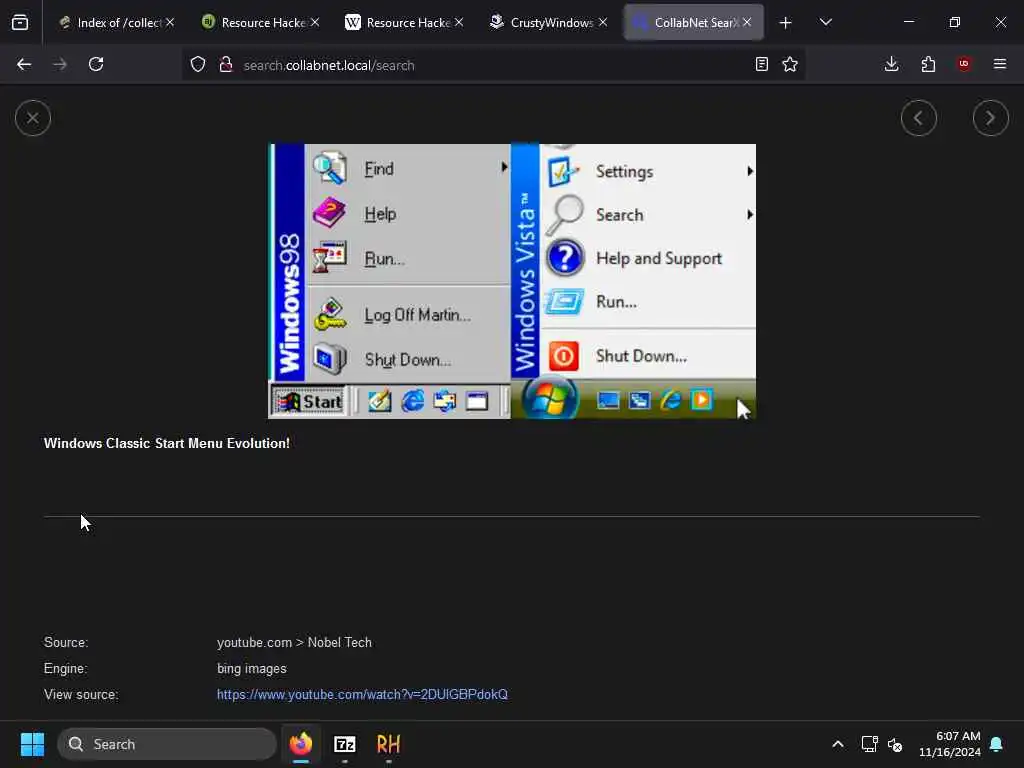Open the YouTube source link
Viewport: 1024px width, 768px height.
click(x=362, y=694)
